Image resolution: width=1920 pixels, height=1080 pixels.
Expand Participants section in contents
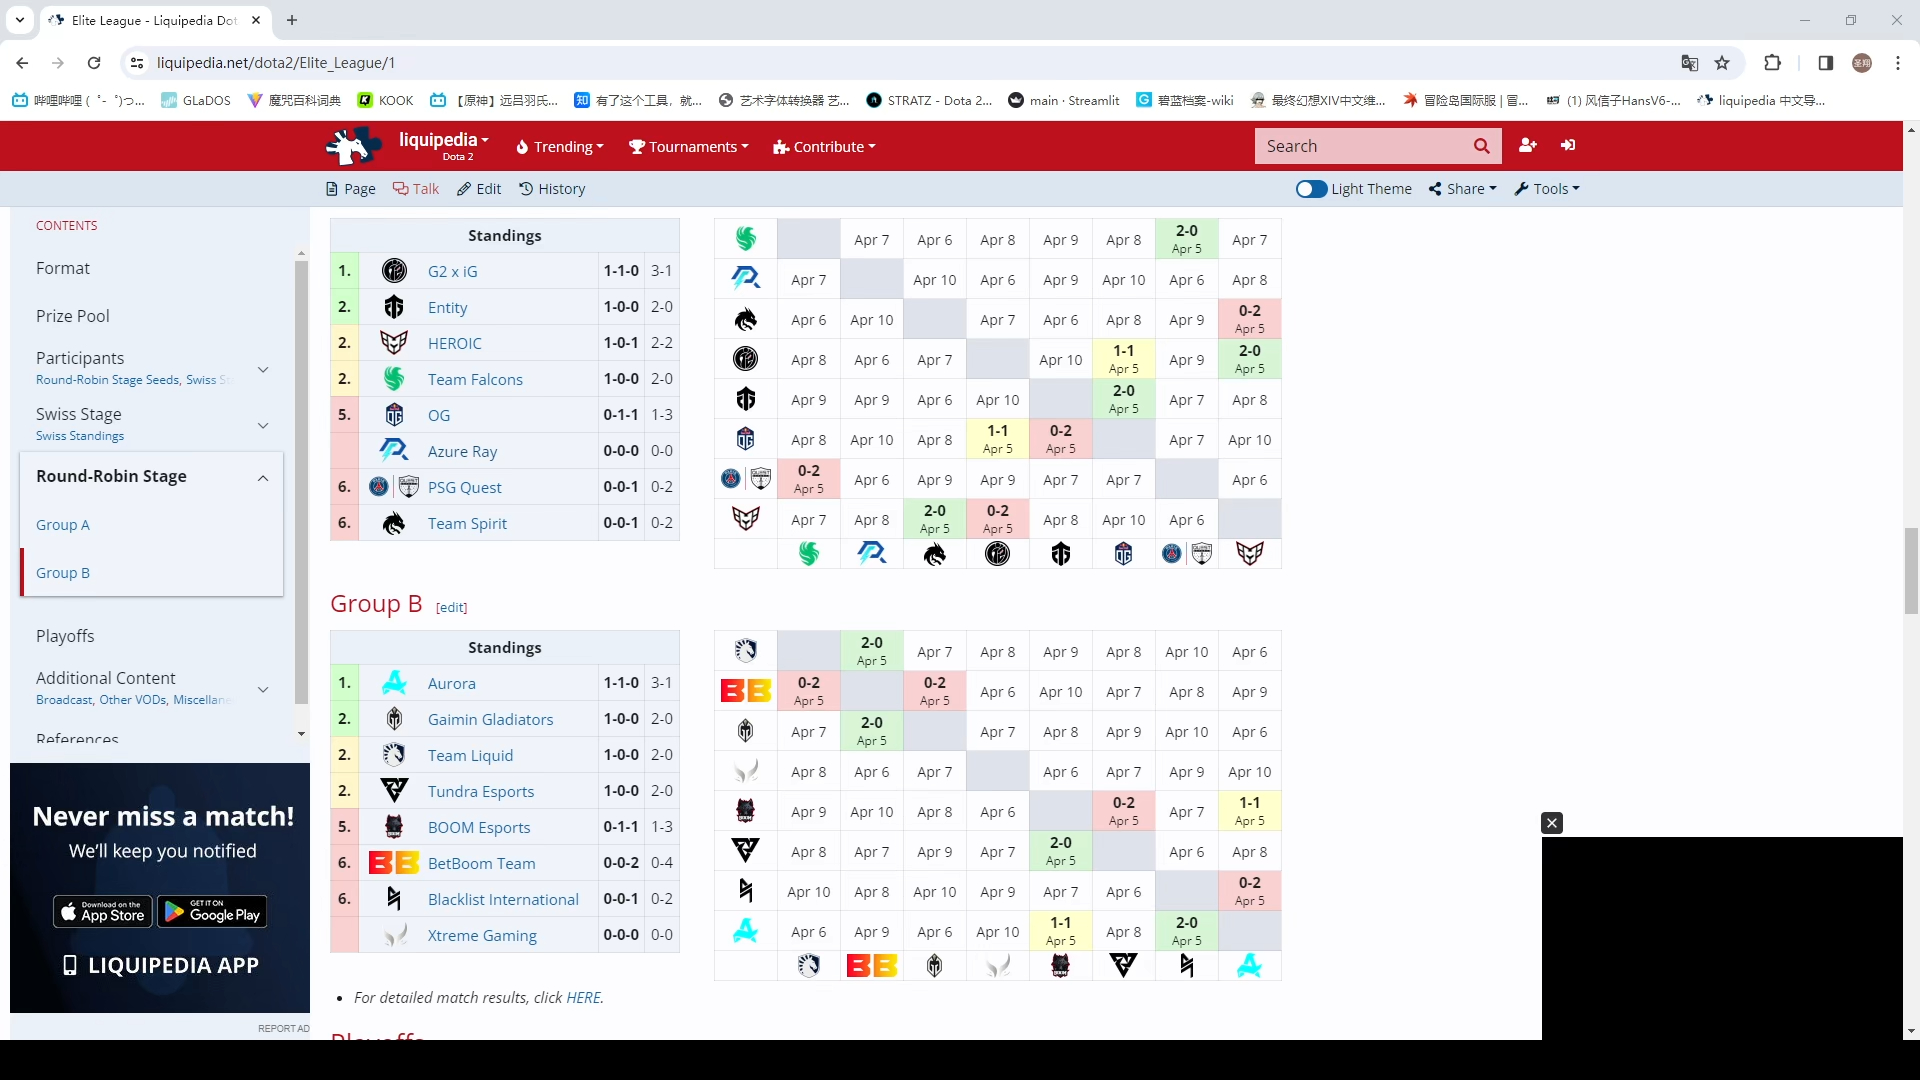[x=263, y=369]
